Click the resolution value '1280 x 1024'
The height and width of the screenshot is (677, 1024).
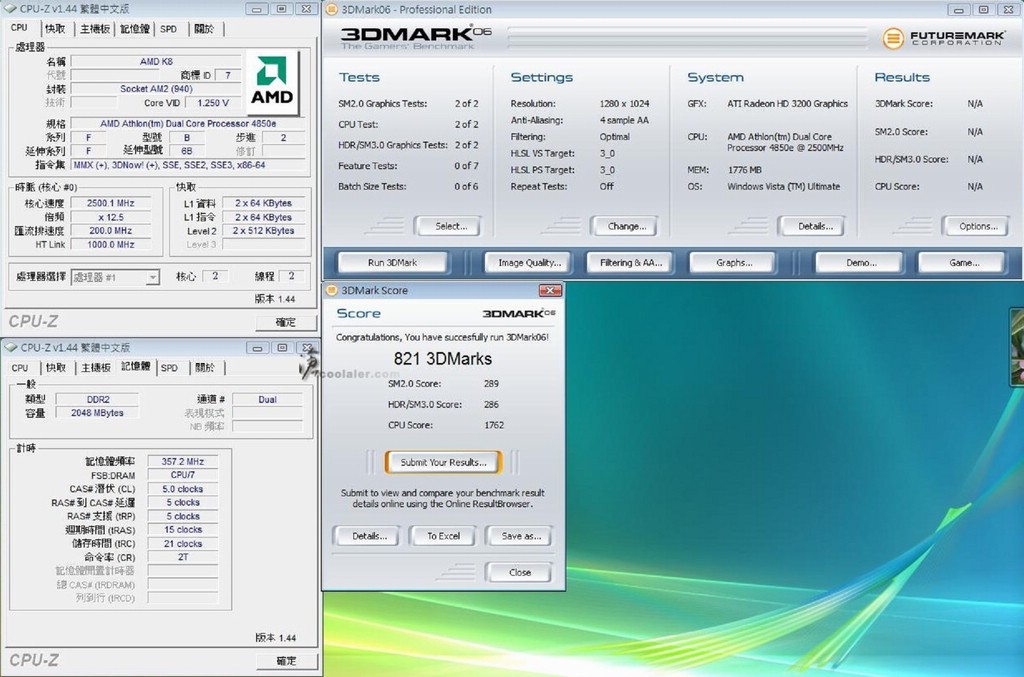tap(624, 104)
